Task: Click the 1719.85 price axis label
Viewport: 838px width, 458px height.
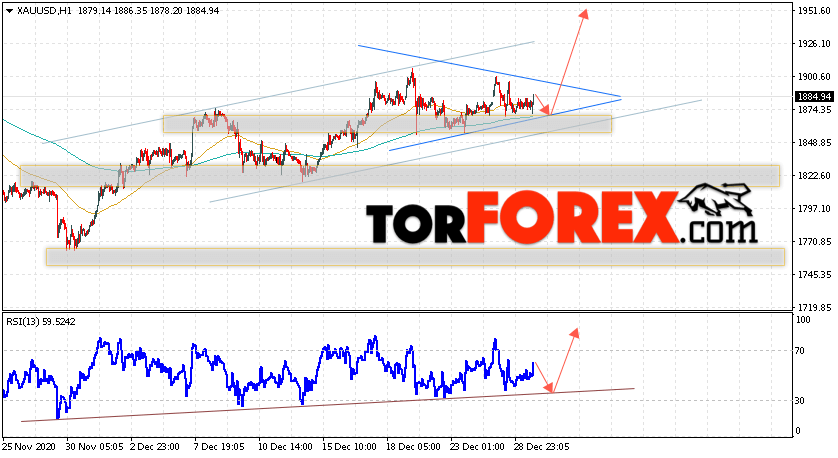Action: [814, 308]
